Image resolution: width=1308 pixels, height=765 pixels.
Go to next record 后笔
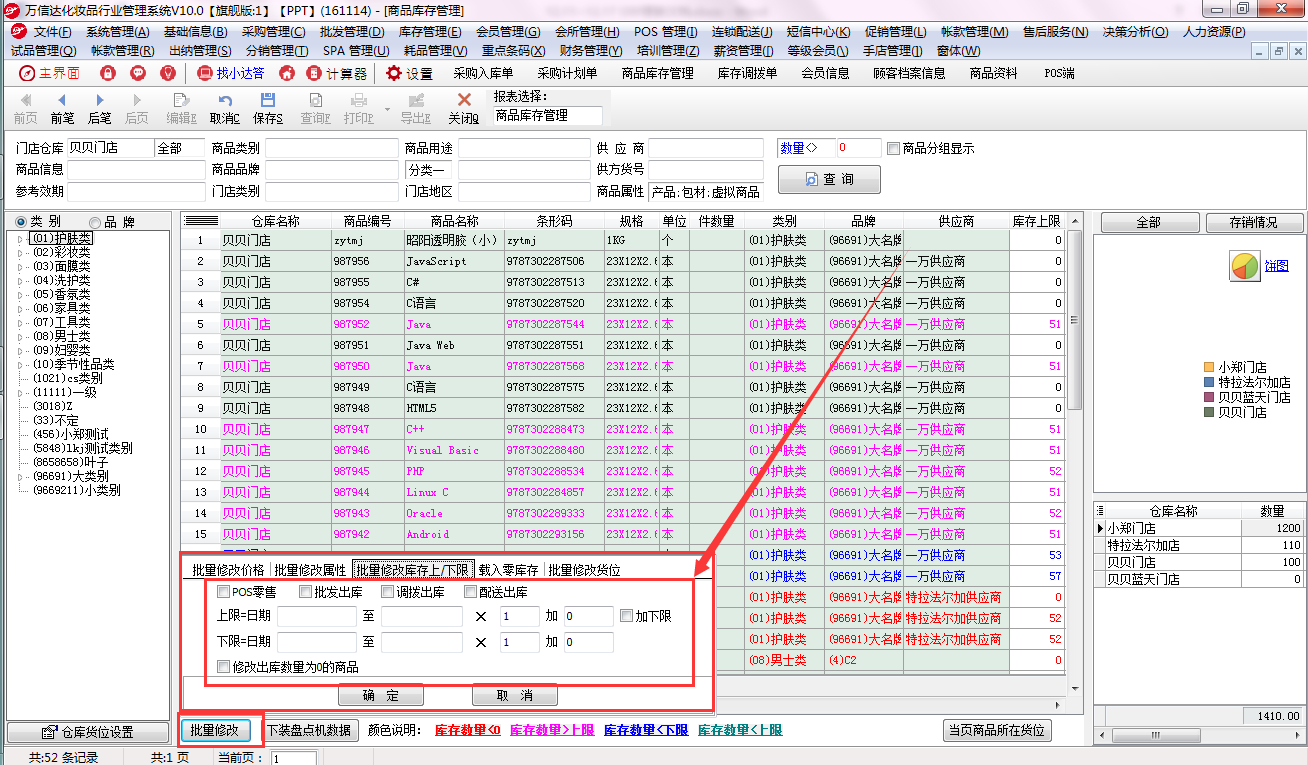(99, 109)
